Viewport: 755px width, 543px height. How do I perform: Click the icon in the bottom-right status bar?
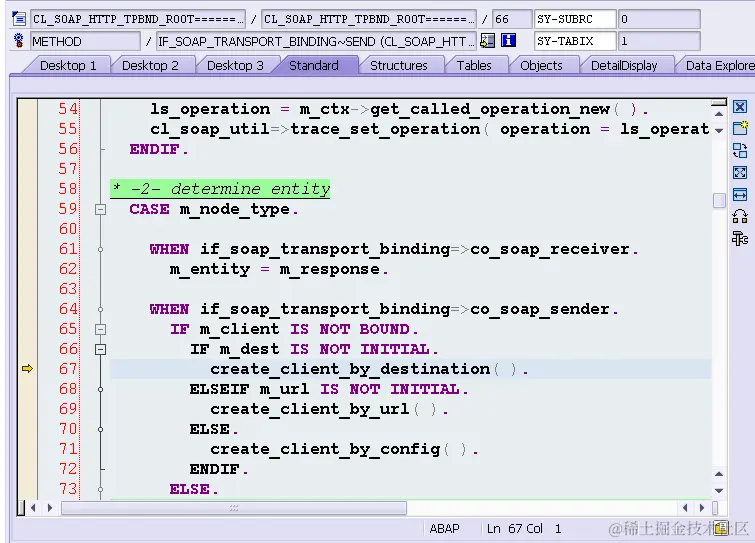721,529
